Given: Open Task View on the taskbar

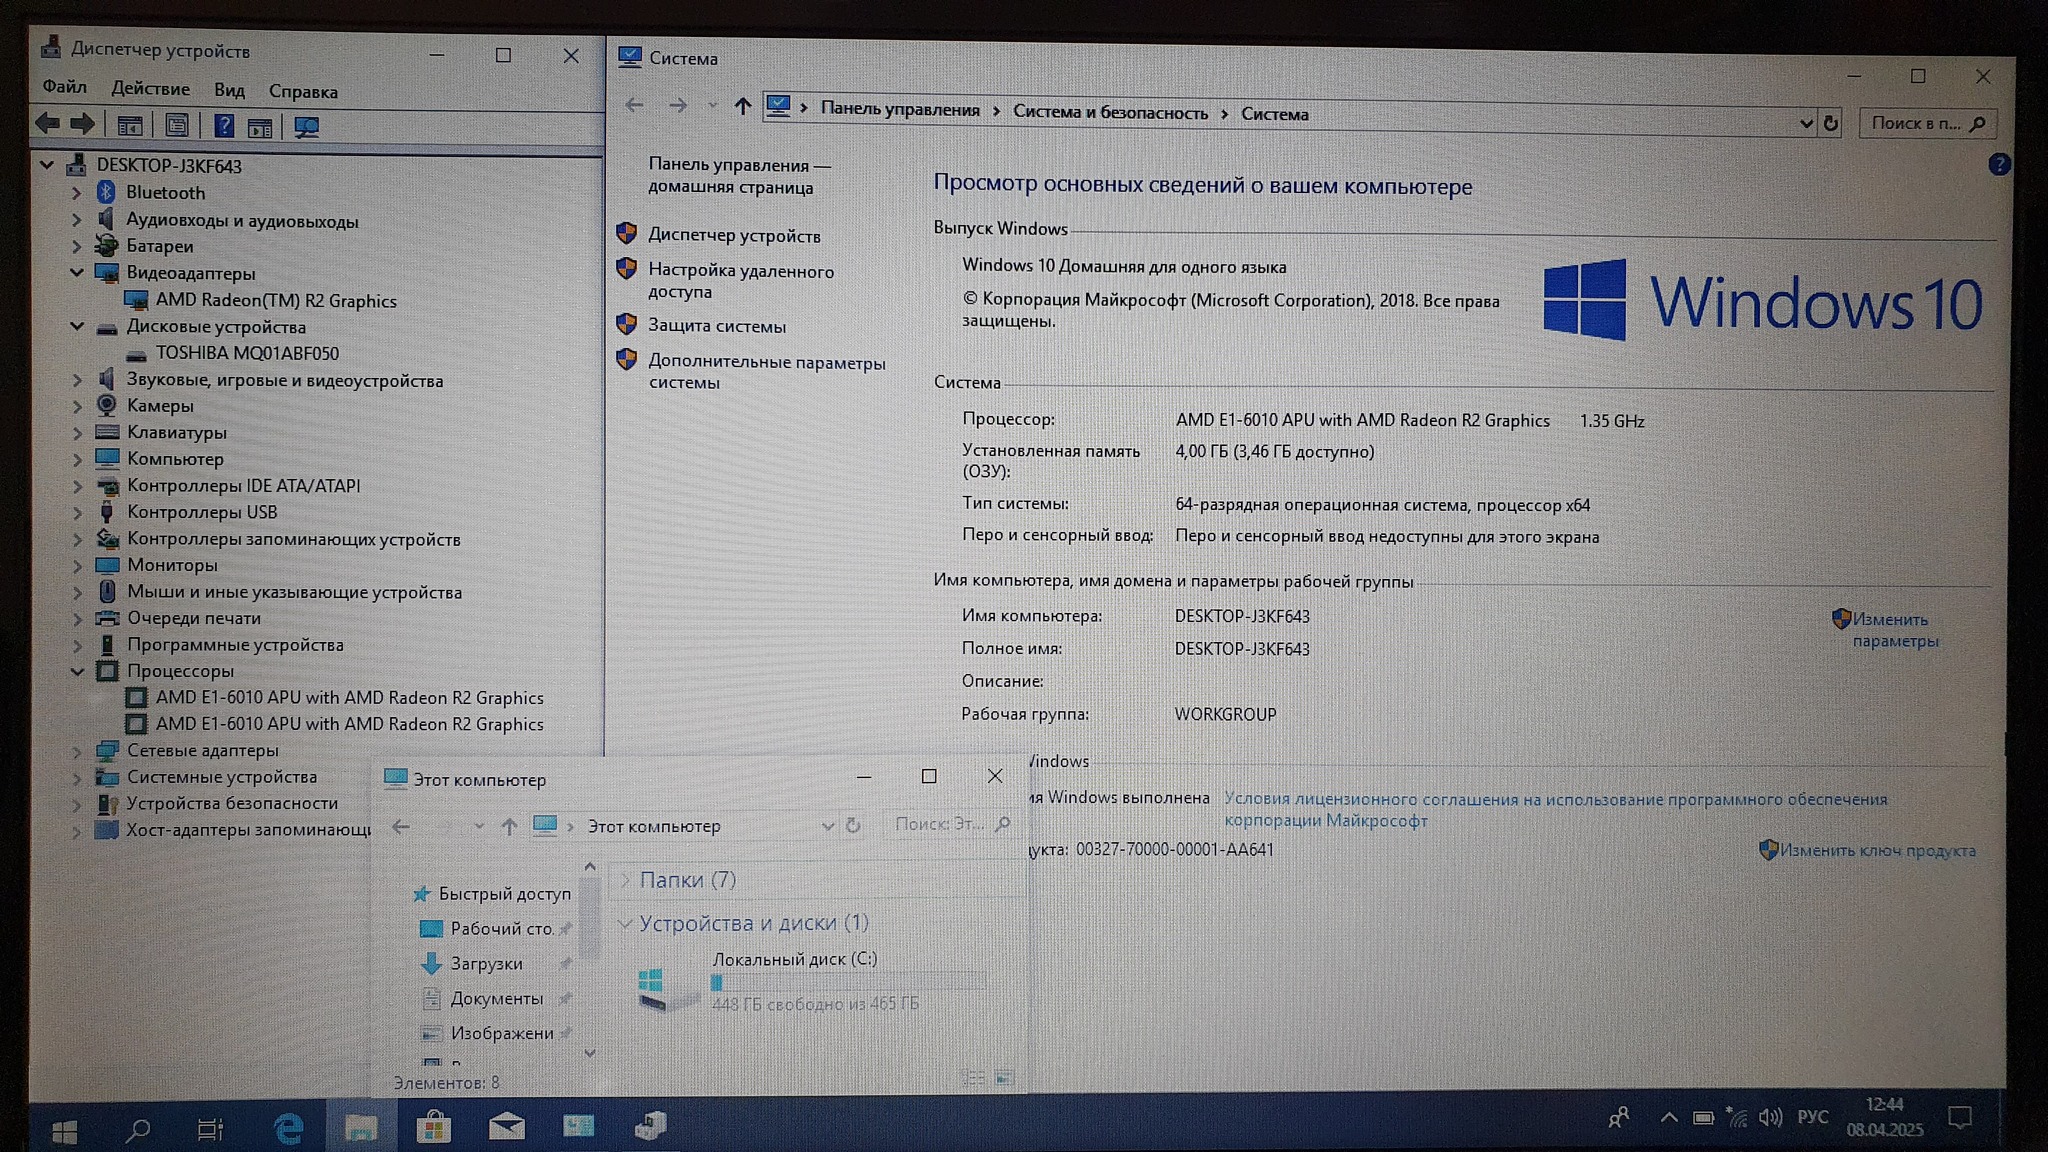Looking at the screenshot, I should [x=210, y=1130].
